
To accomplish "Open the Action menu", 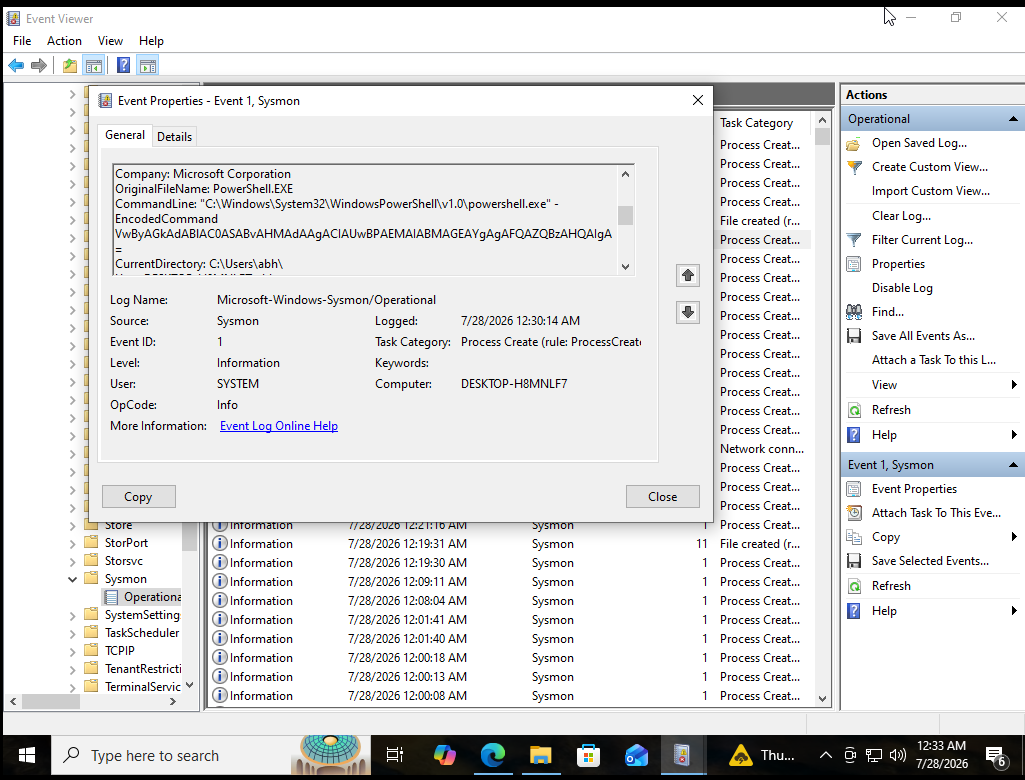I will (x=64, y=41).
